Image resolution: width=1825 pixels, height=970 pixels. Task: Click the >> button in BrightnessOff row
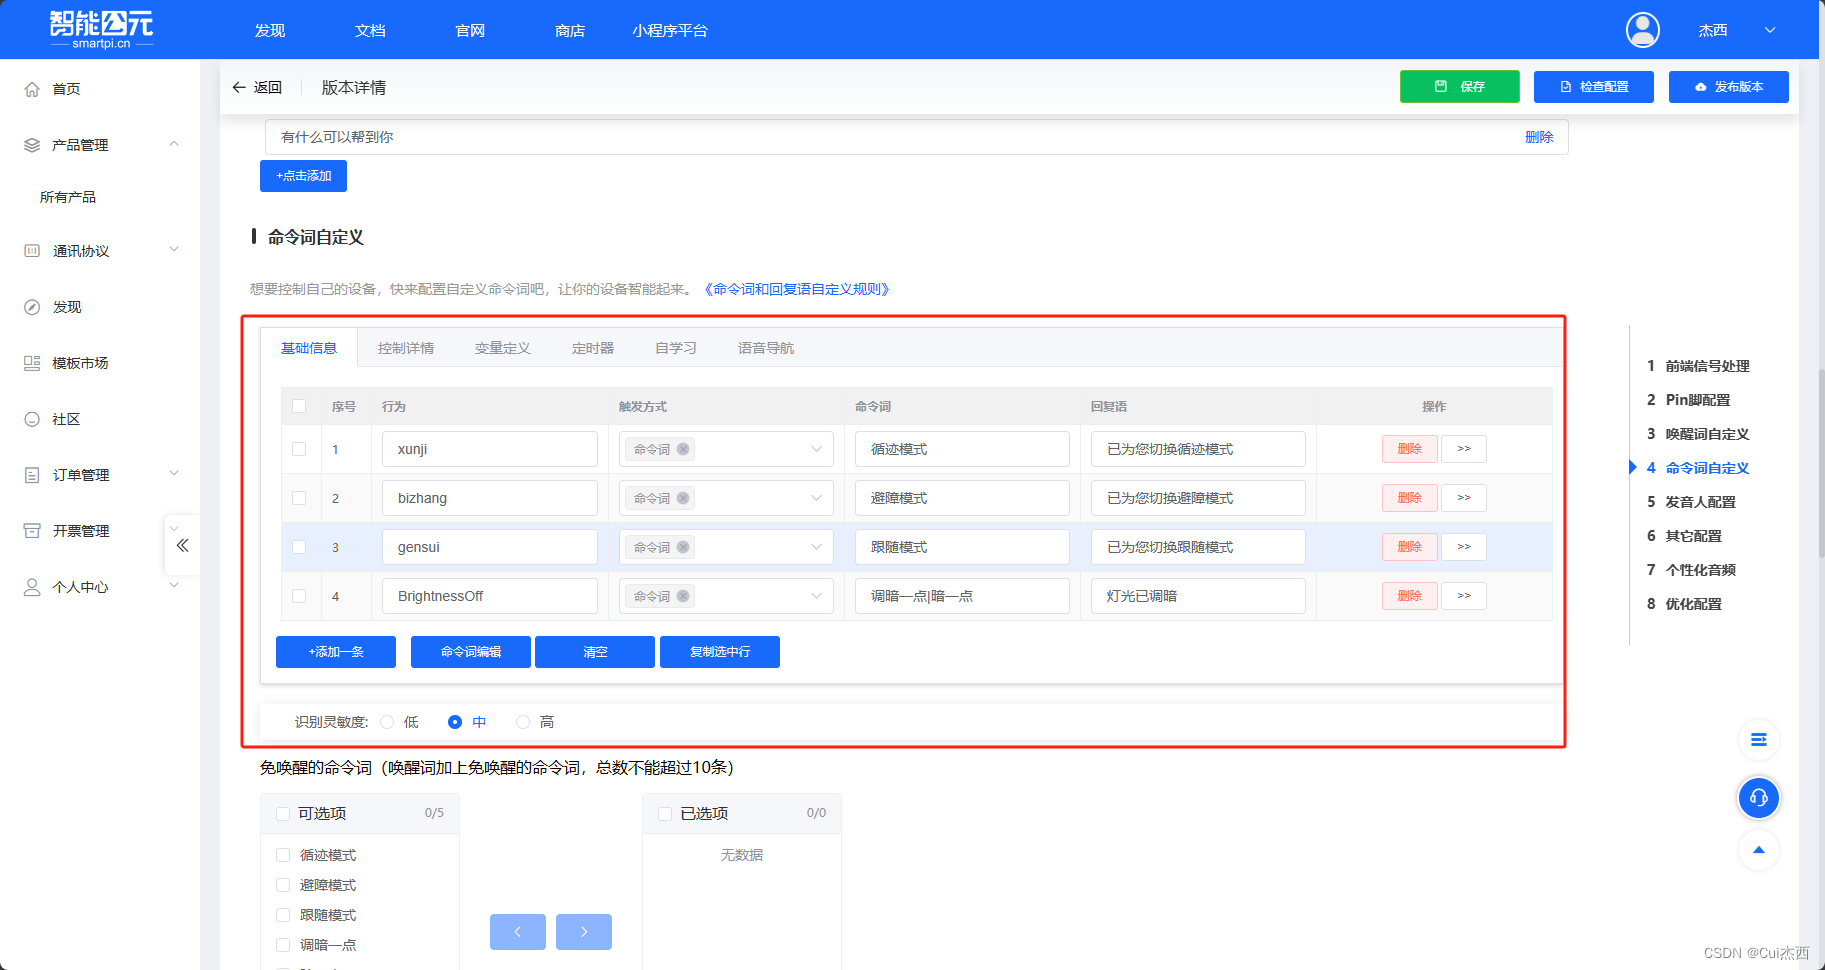pyautogui.click(x=1464, y=596)
